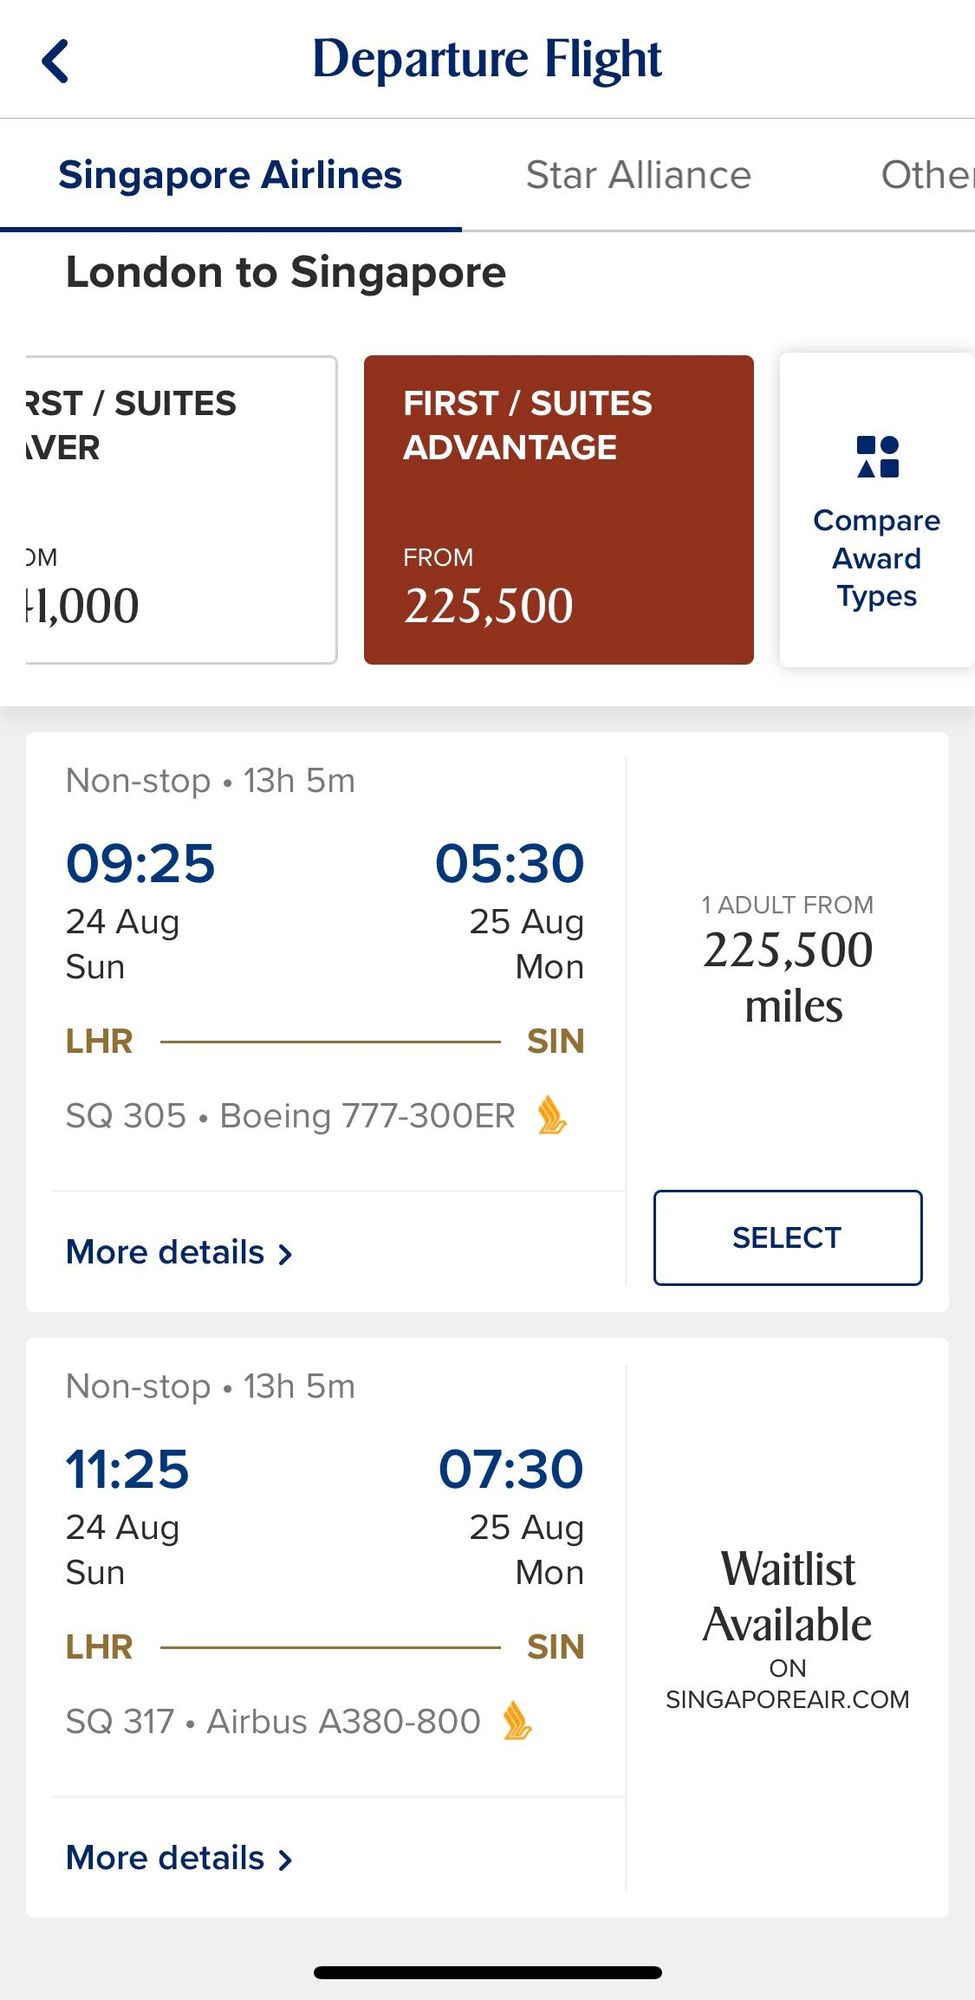Select the Singapore Airlines tab

(x=230, y=175)
